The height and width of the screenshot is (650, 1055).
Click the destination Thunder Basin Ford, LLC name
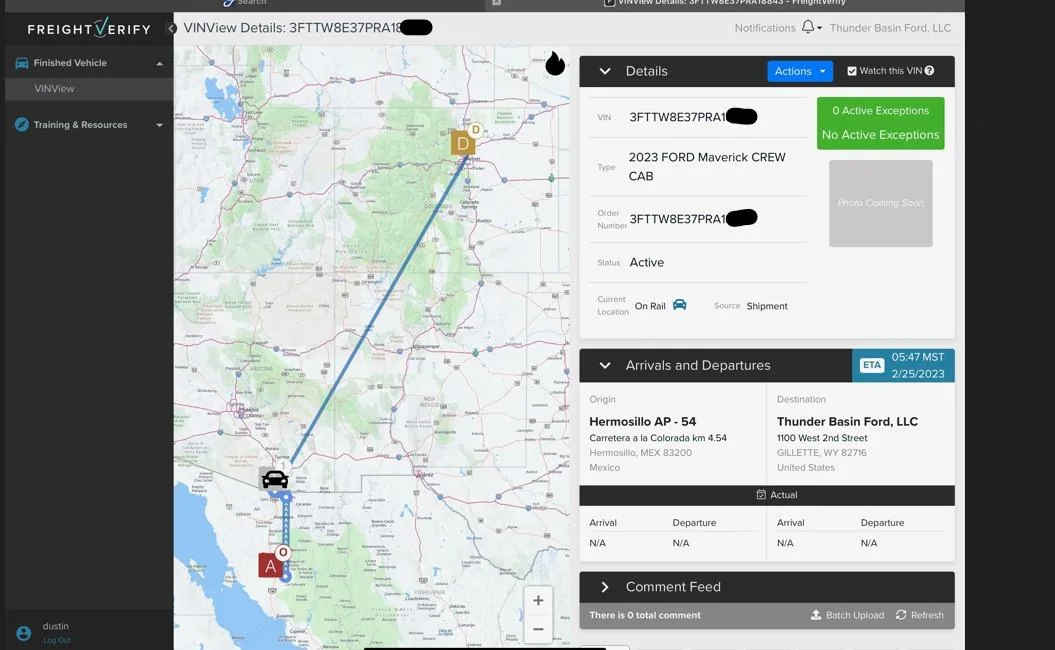pyautogui.click(x=847, y=422)
